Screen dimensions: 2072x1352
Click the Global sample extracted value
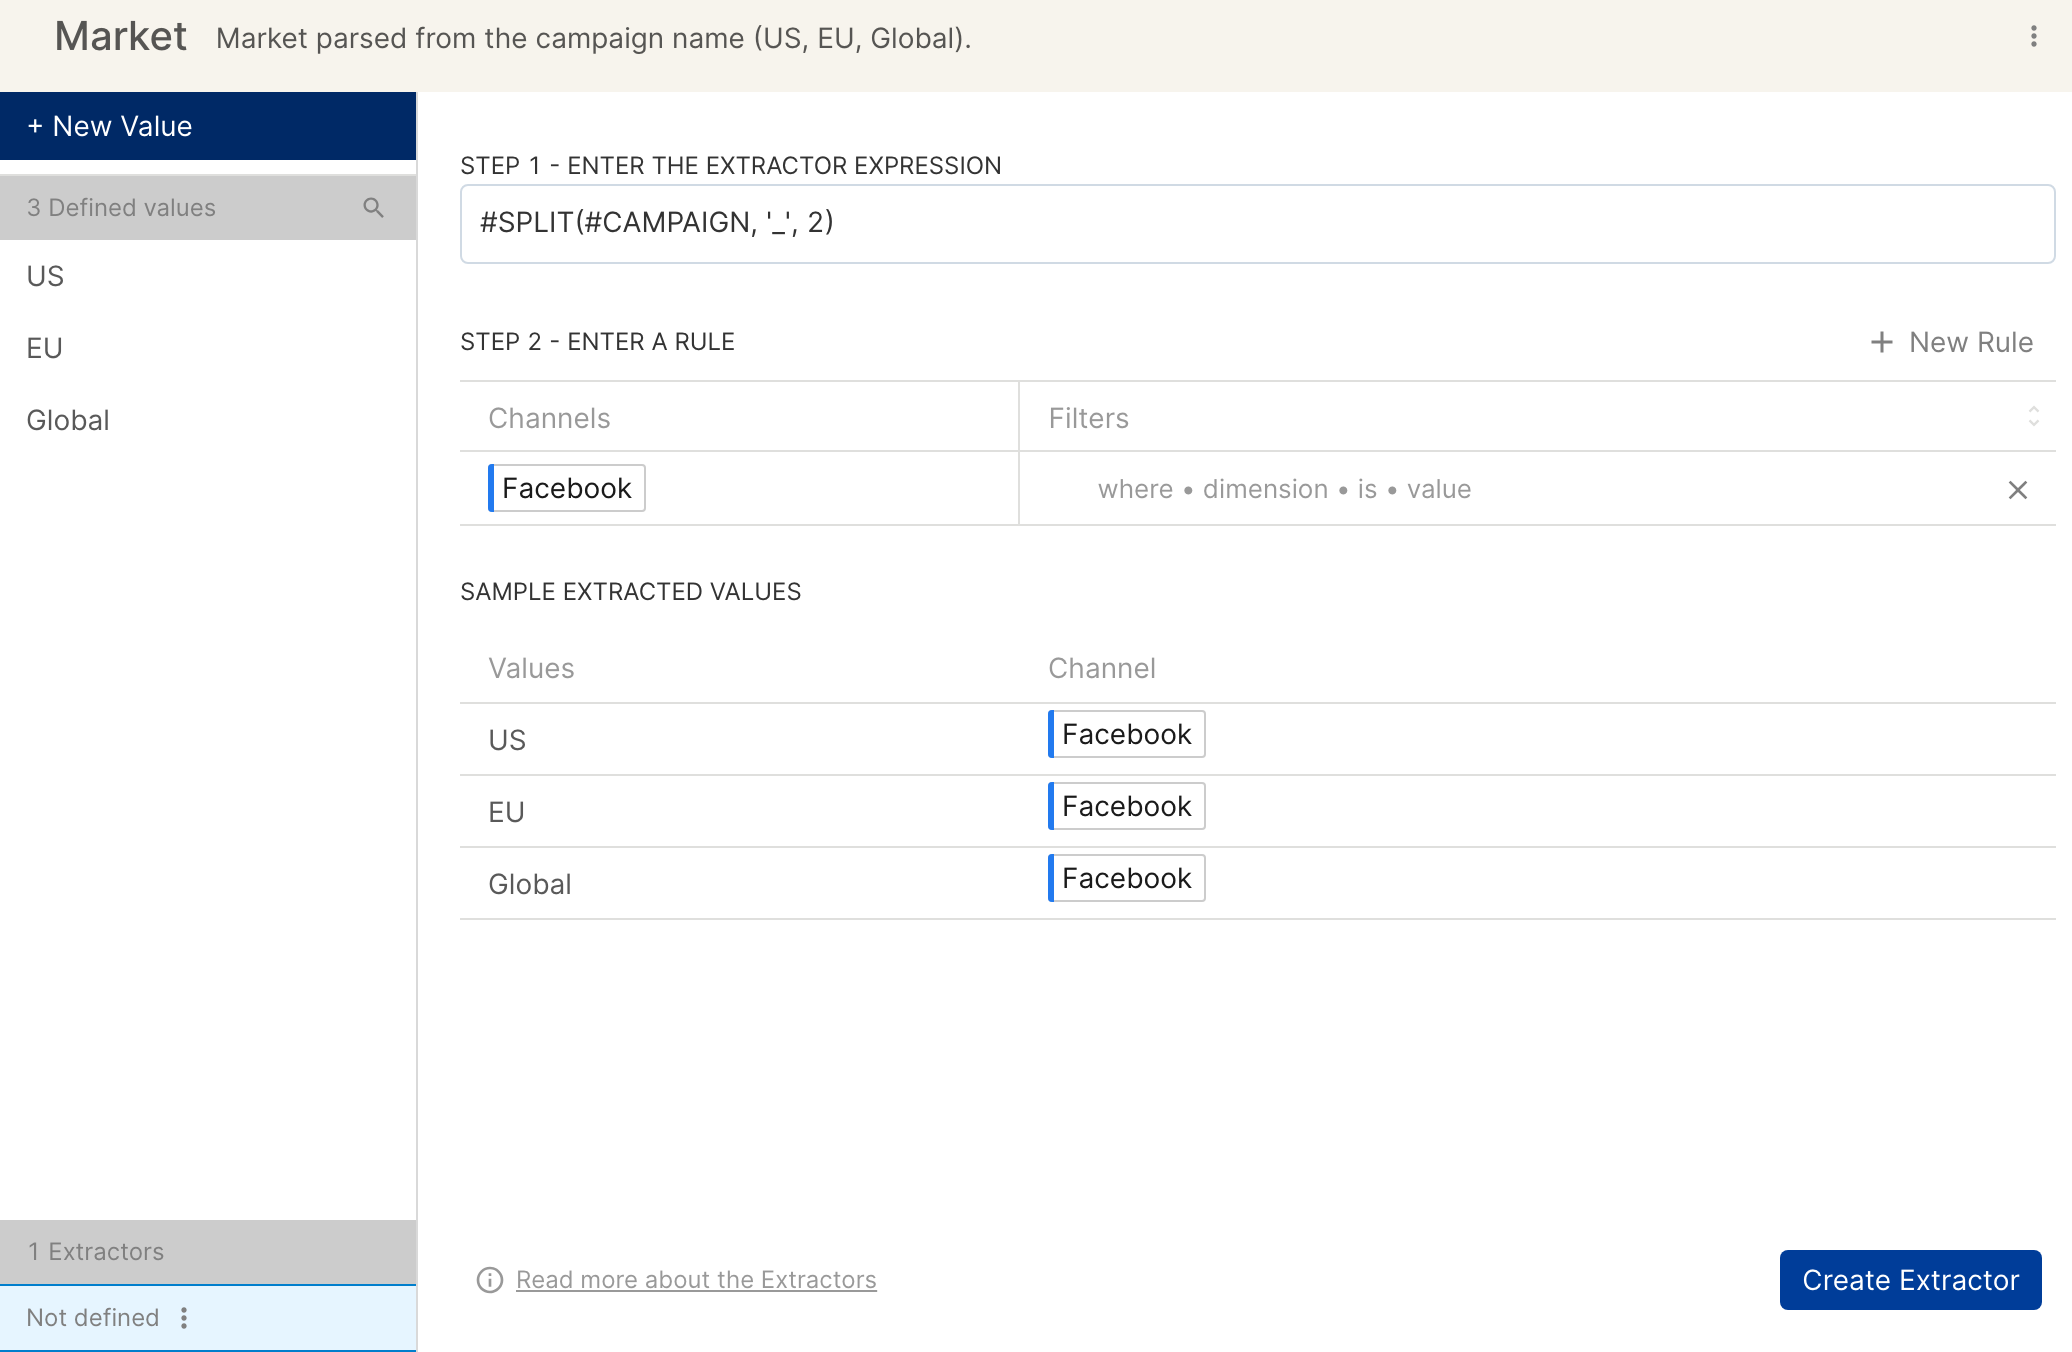coord(530,884)
